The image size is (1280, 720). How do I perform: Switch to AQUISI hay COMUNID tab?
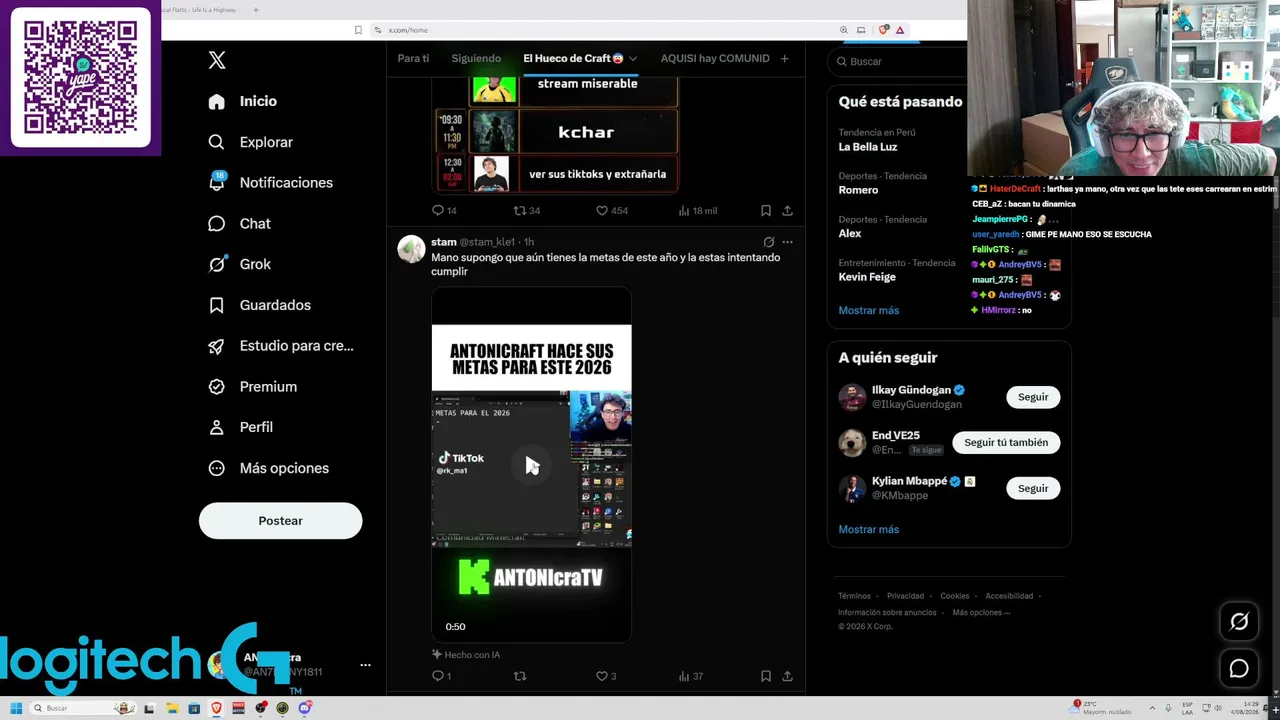tap(715, 58)
